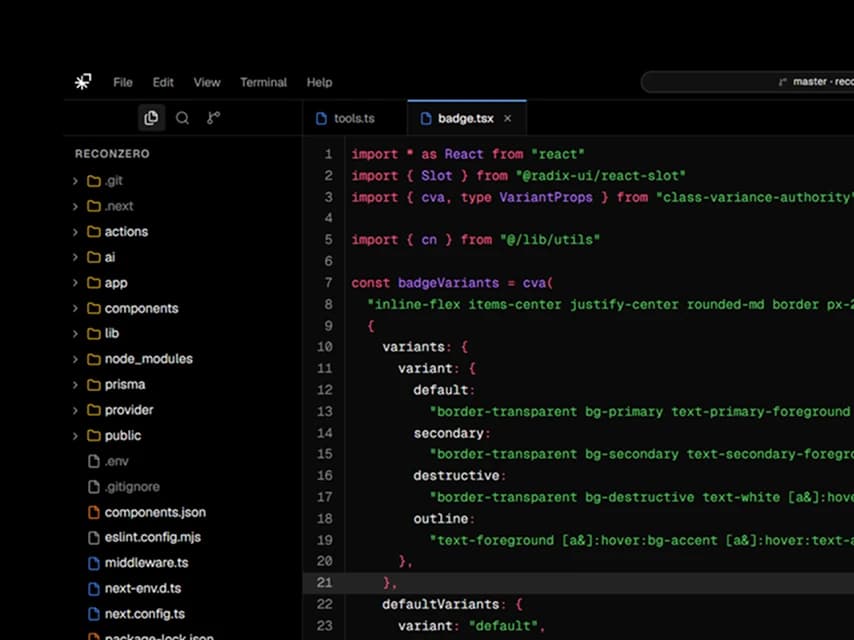Click the node_modules folder icon
The width and height of the screenshot is (854, 640).
point(94,359)
